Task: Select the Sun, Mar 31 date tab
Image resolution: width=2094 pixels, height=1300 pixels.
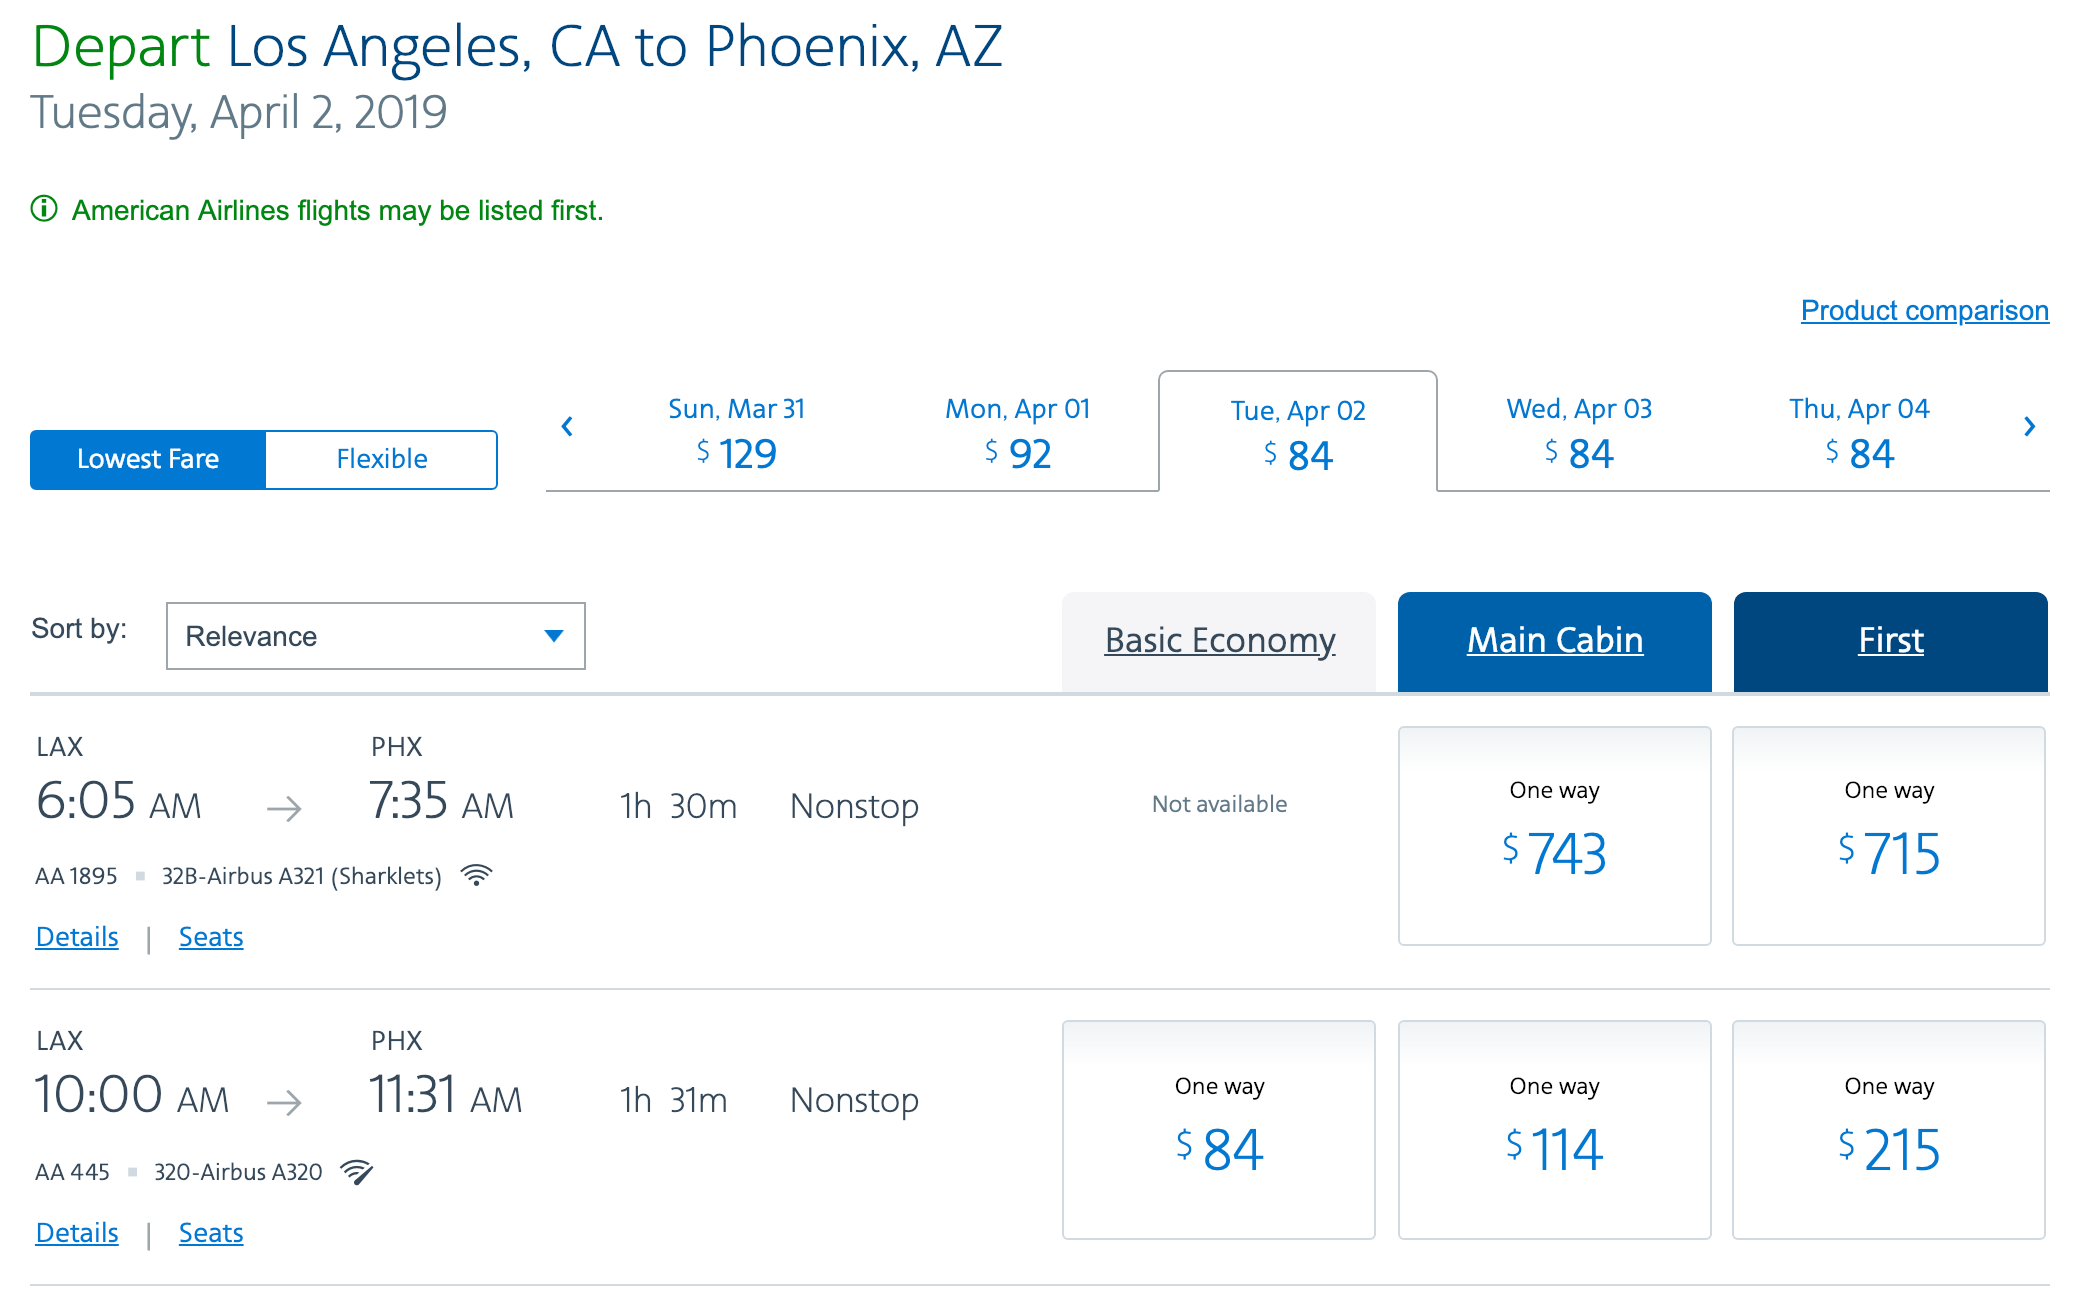Action: coord(736,432)
